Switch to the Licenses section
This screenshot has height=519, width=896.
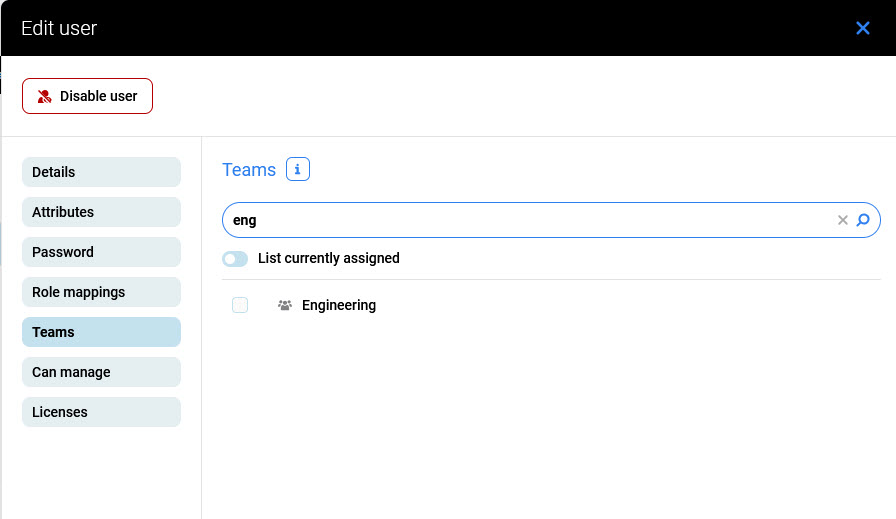coord(101,412)
